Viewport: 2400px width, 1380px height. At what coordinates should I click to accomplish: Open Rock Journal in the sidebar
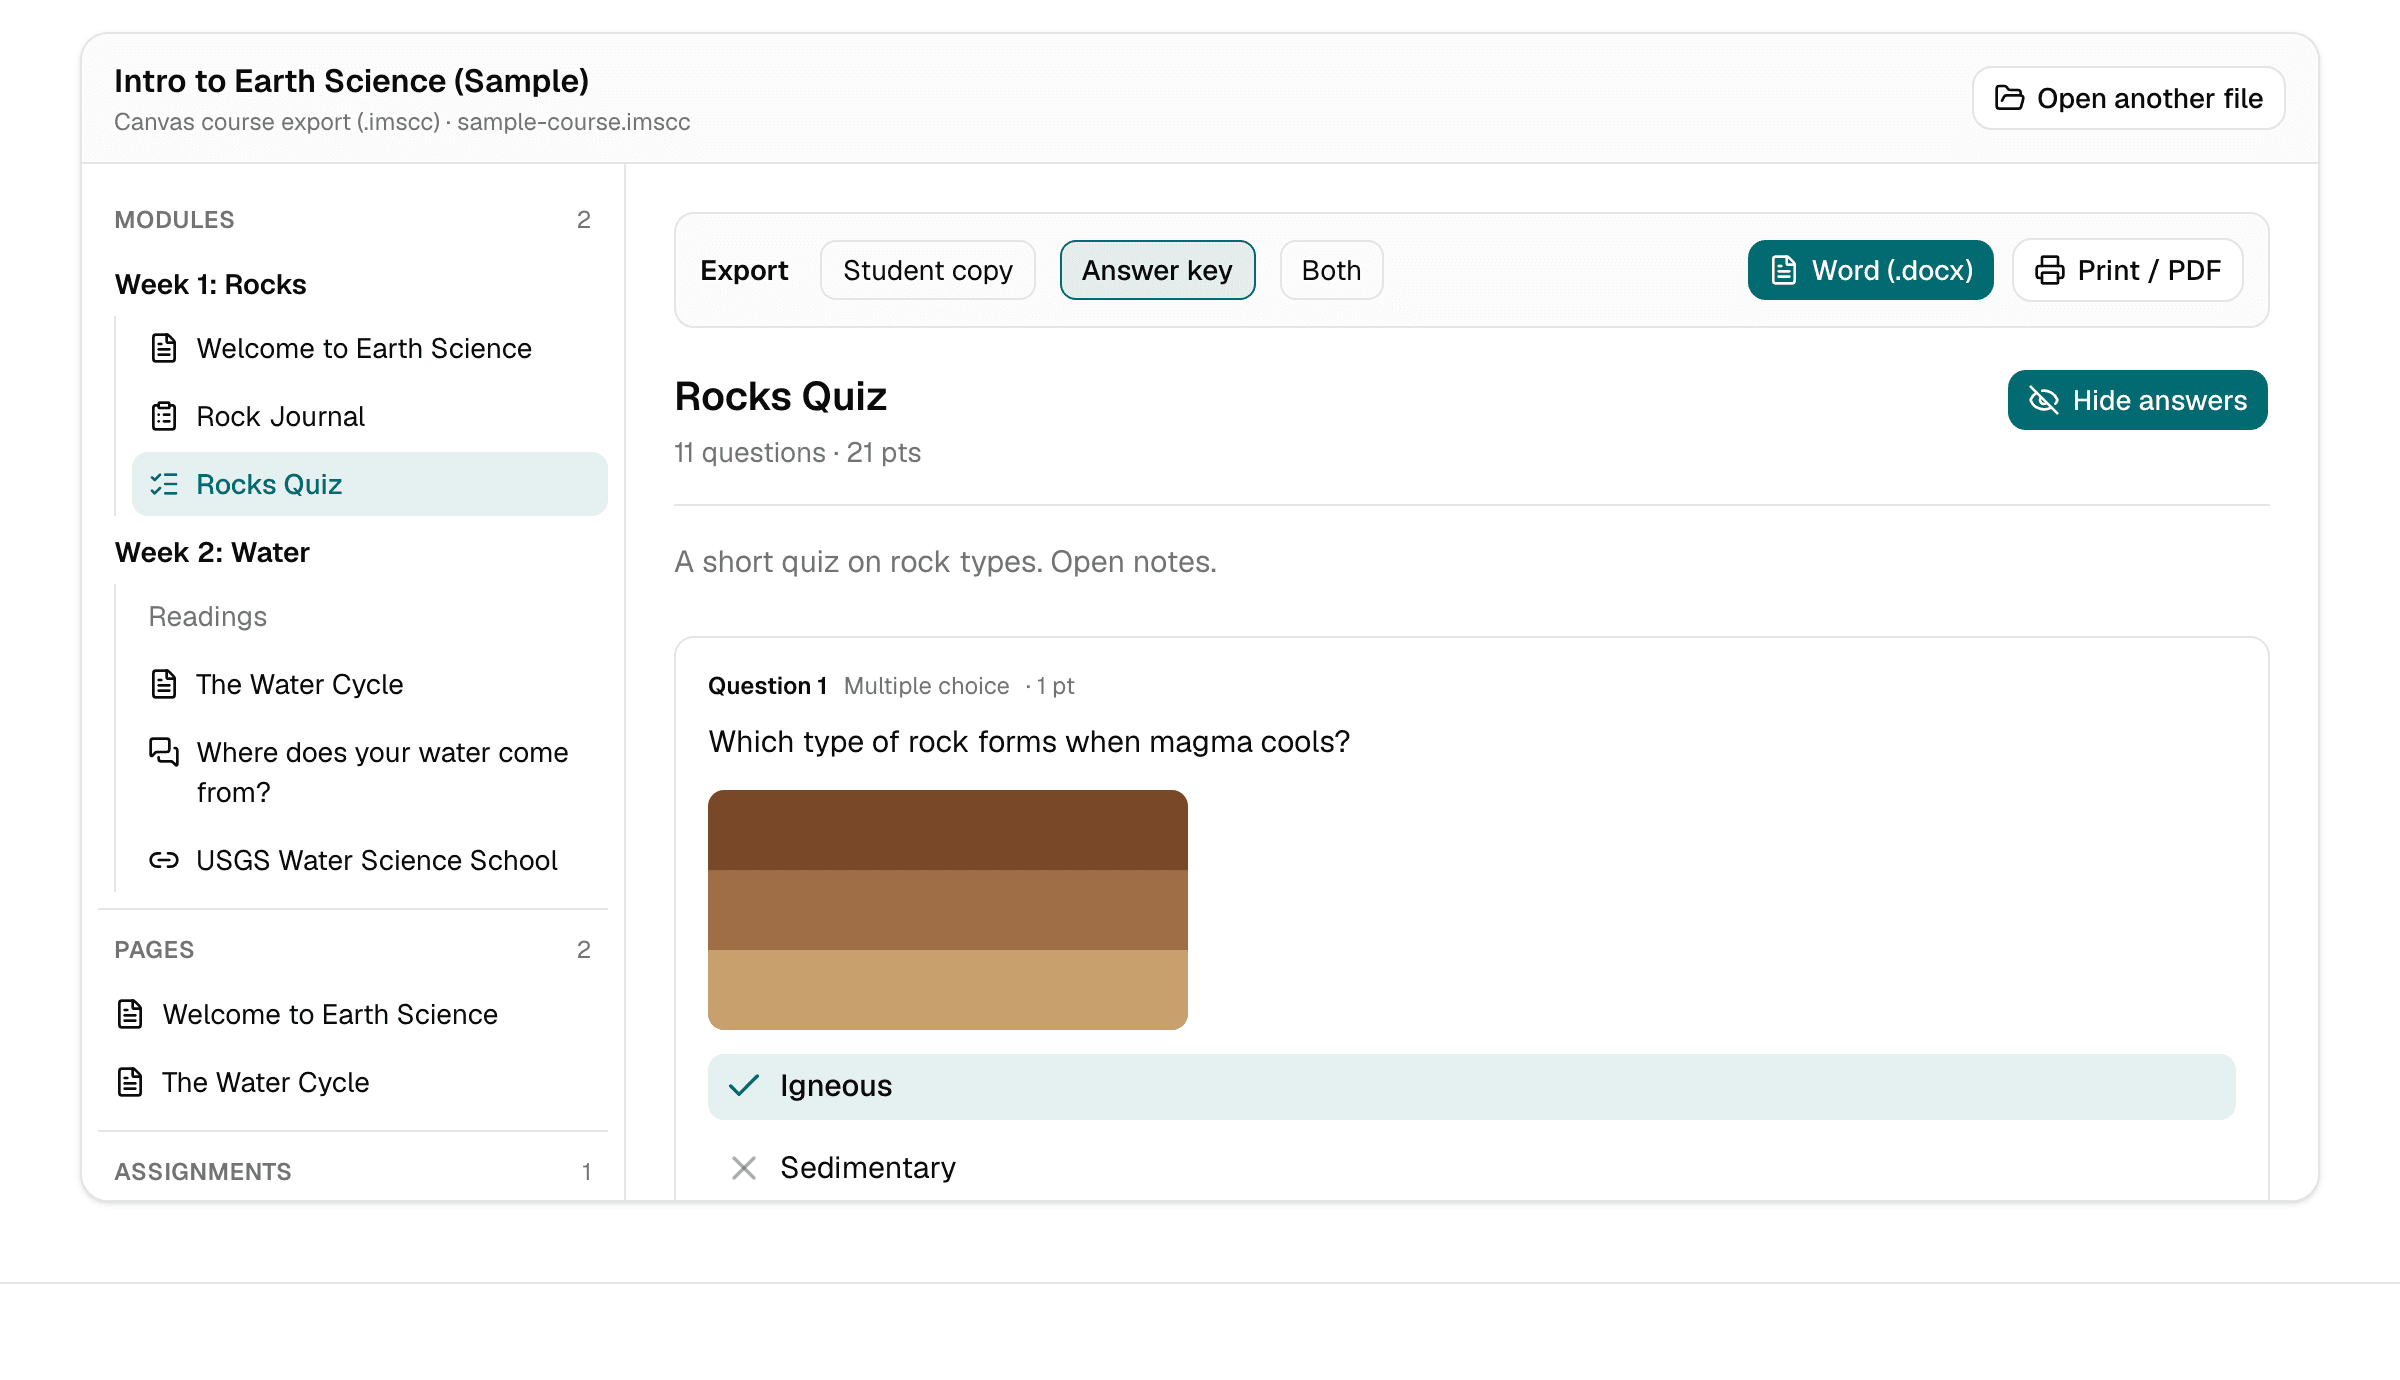click(370, 416)
